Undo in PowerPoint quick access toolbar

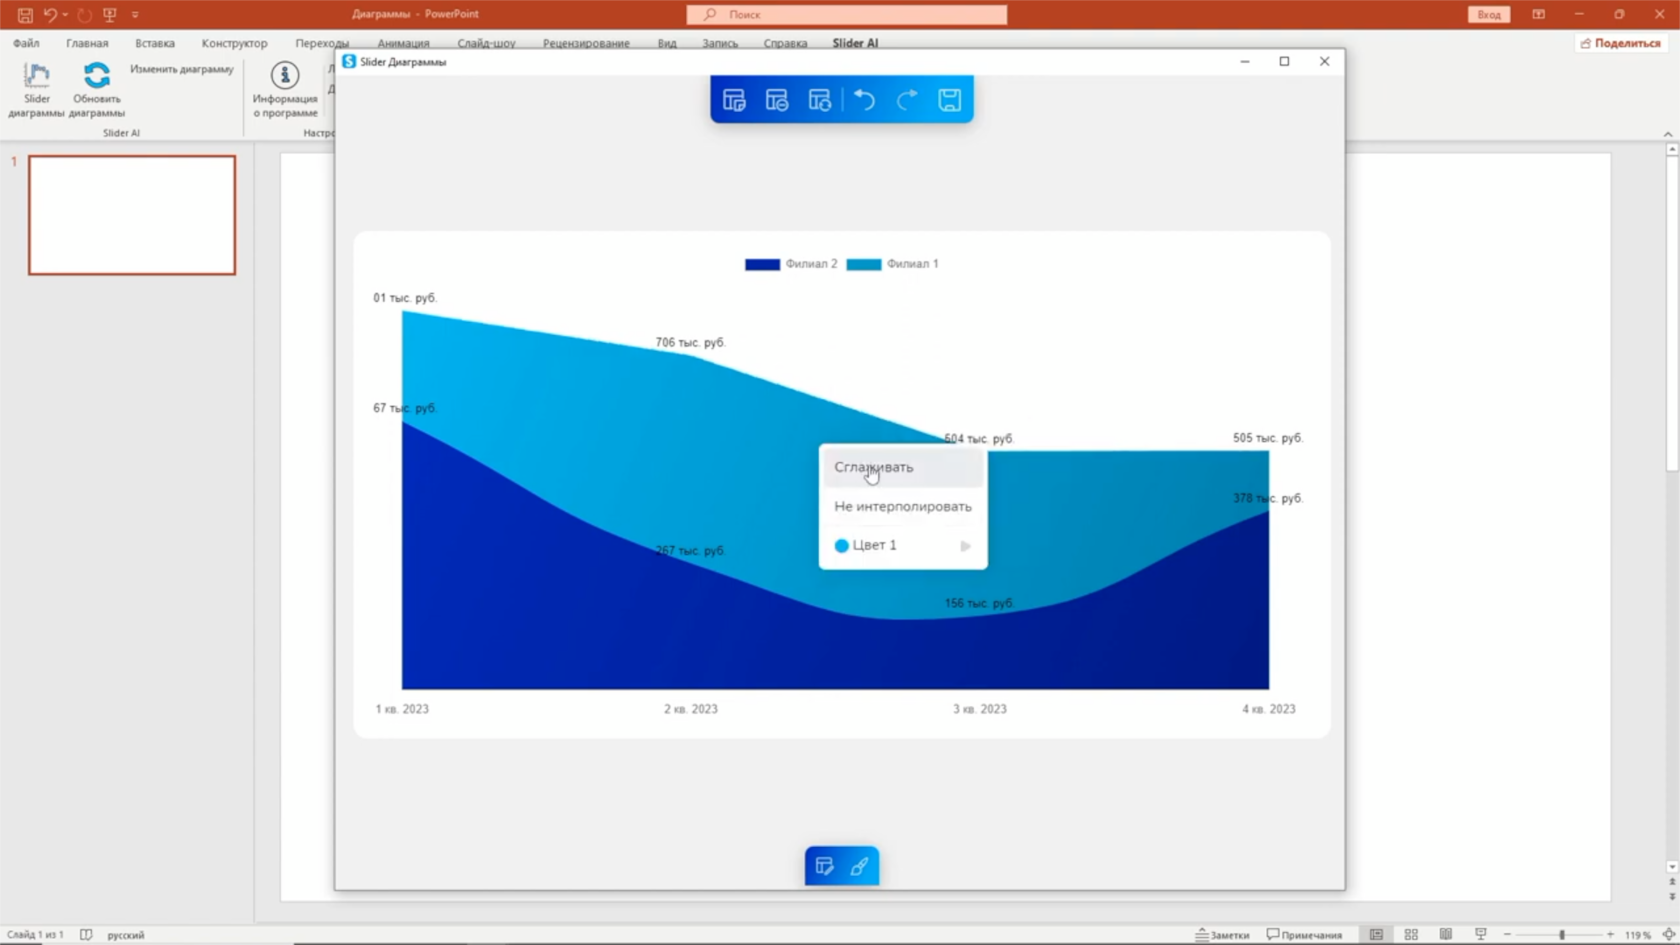(x=50, y=14)
